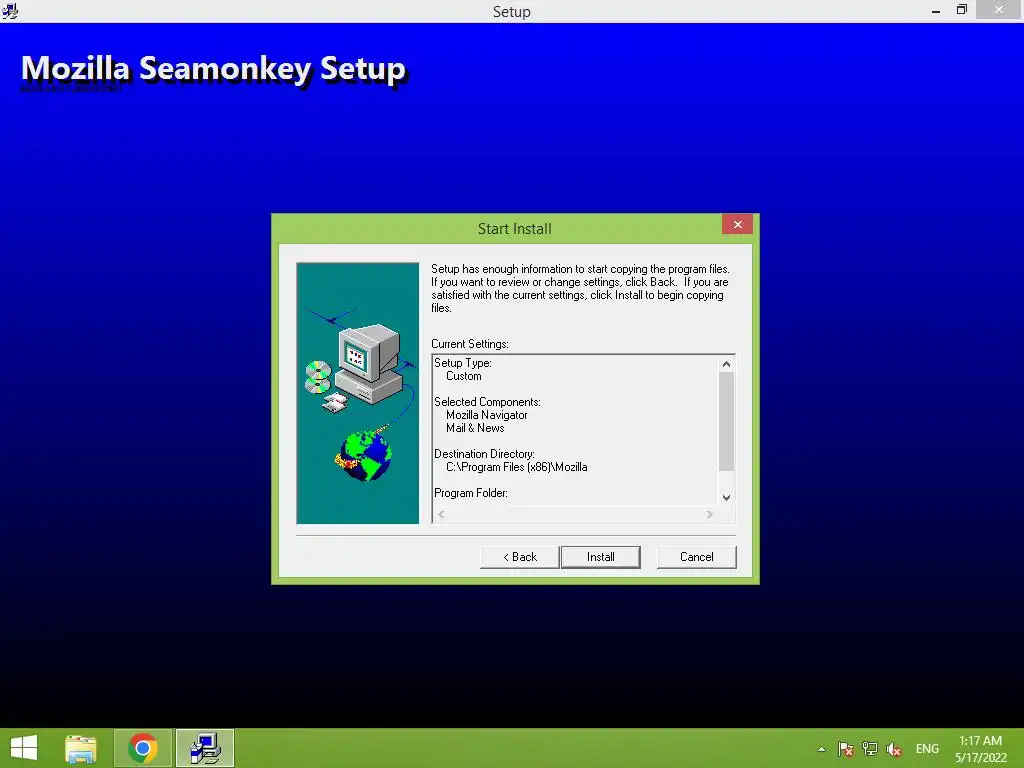Click the destination path C:\Program Files (x86)\Mozilla
Image resolution: width=1024 pixels, height=768 pixels.
click(x=517, y=467)
